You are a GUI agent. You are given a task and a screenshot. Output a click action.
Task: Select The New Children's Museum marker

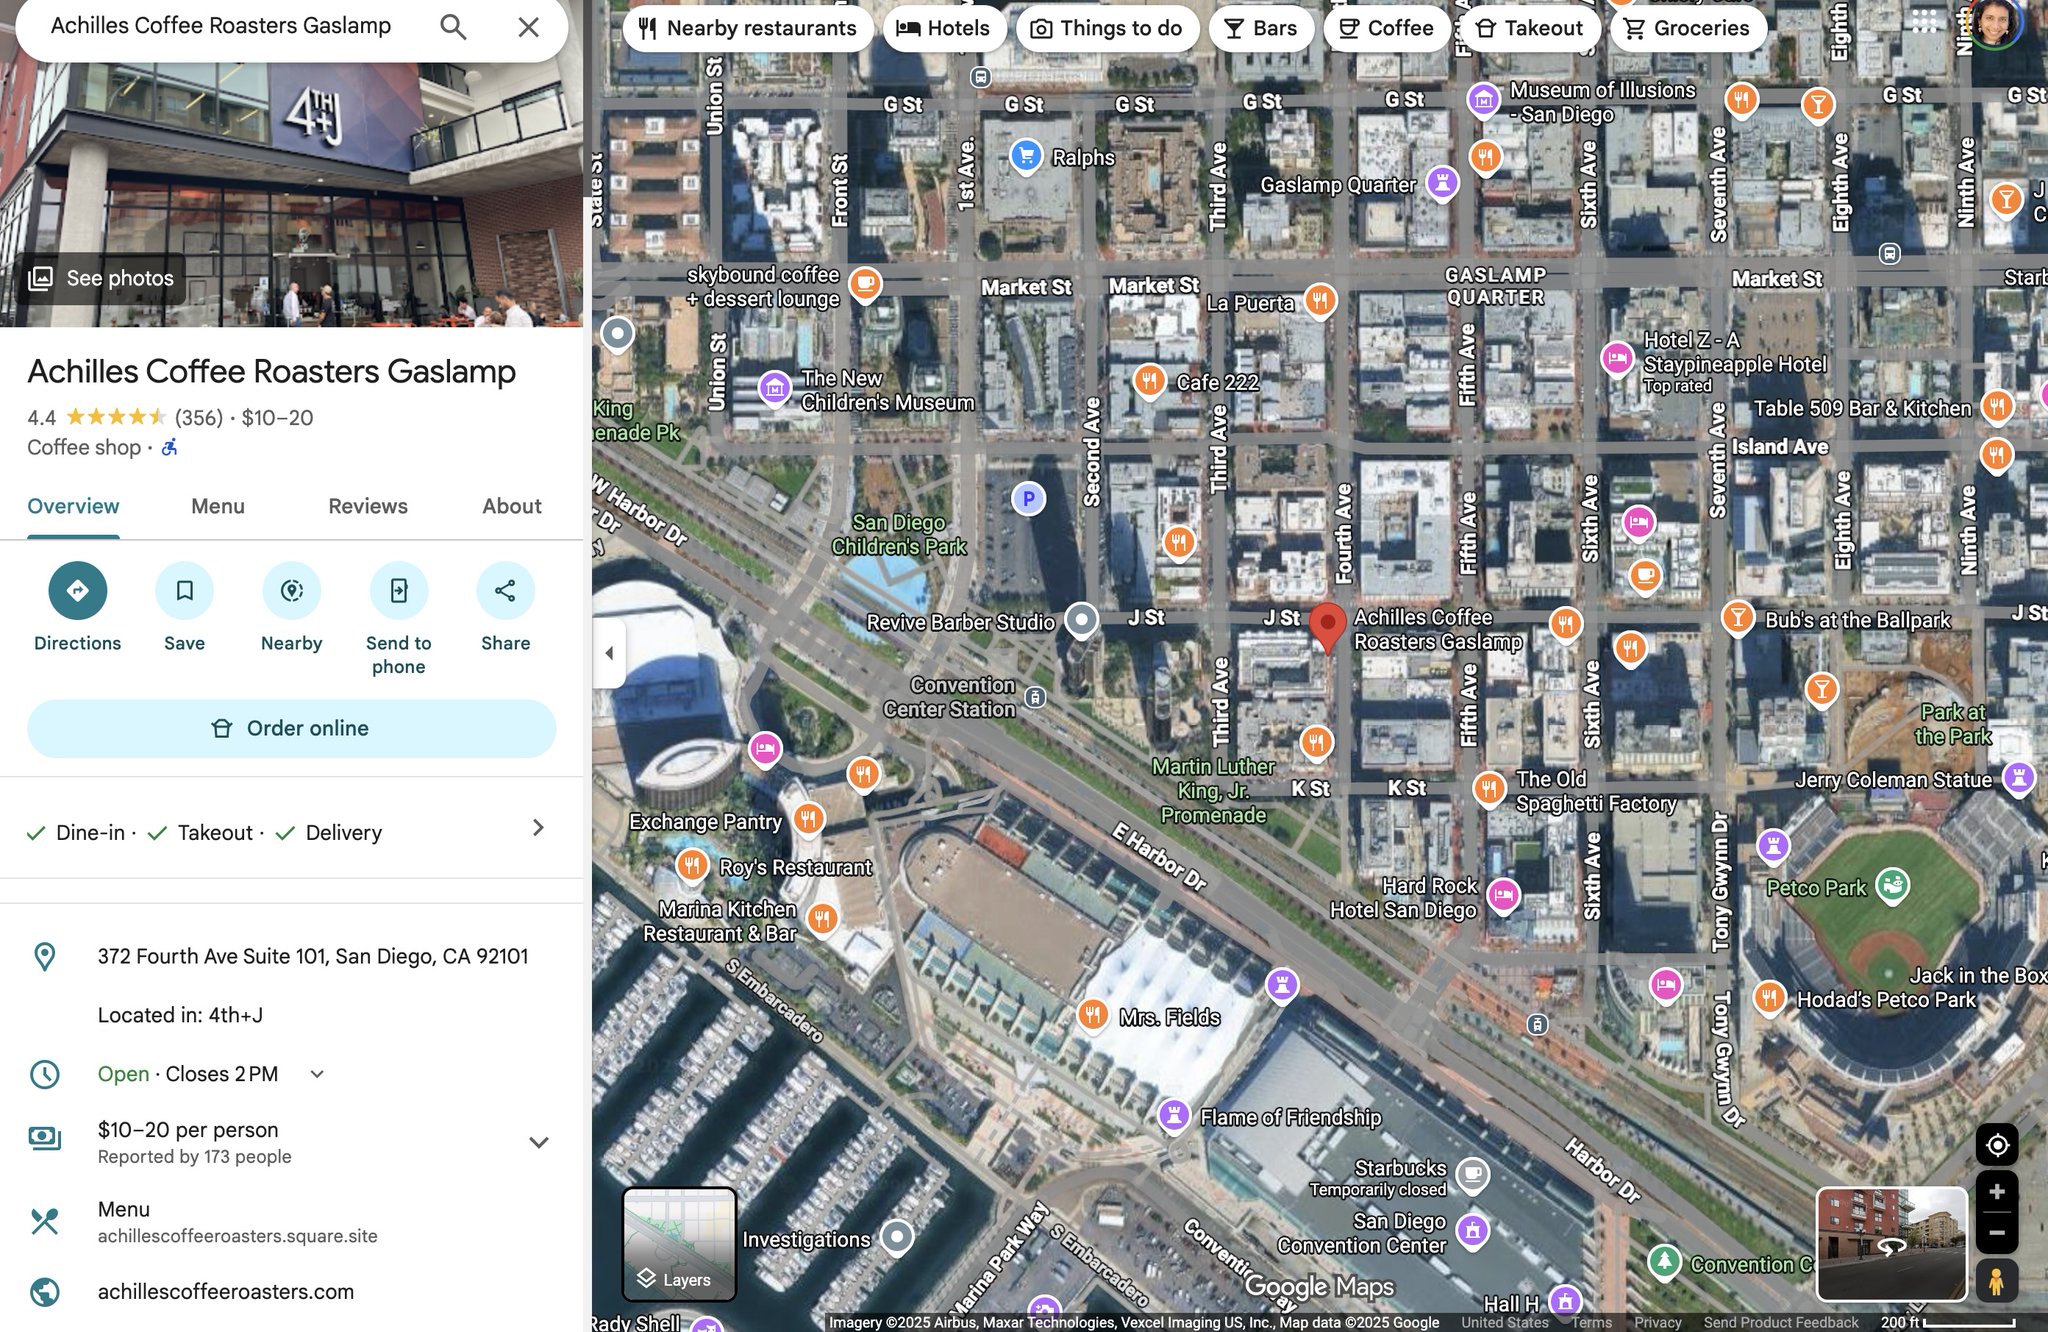[774, 388]
